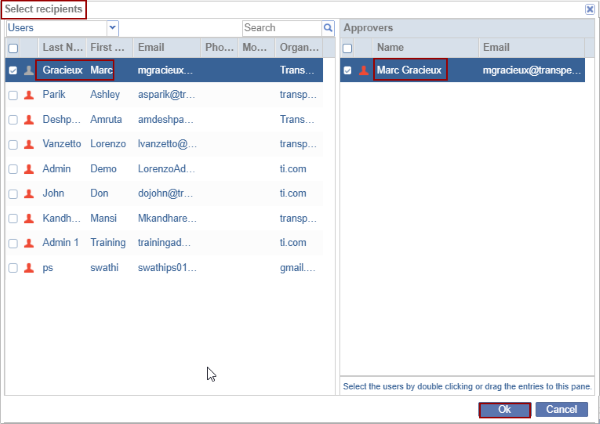Click user icon in Approvers row Marc Gracieux
This screenshot has width=600, height=424.
(x=363, y=70)
